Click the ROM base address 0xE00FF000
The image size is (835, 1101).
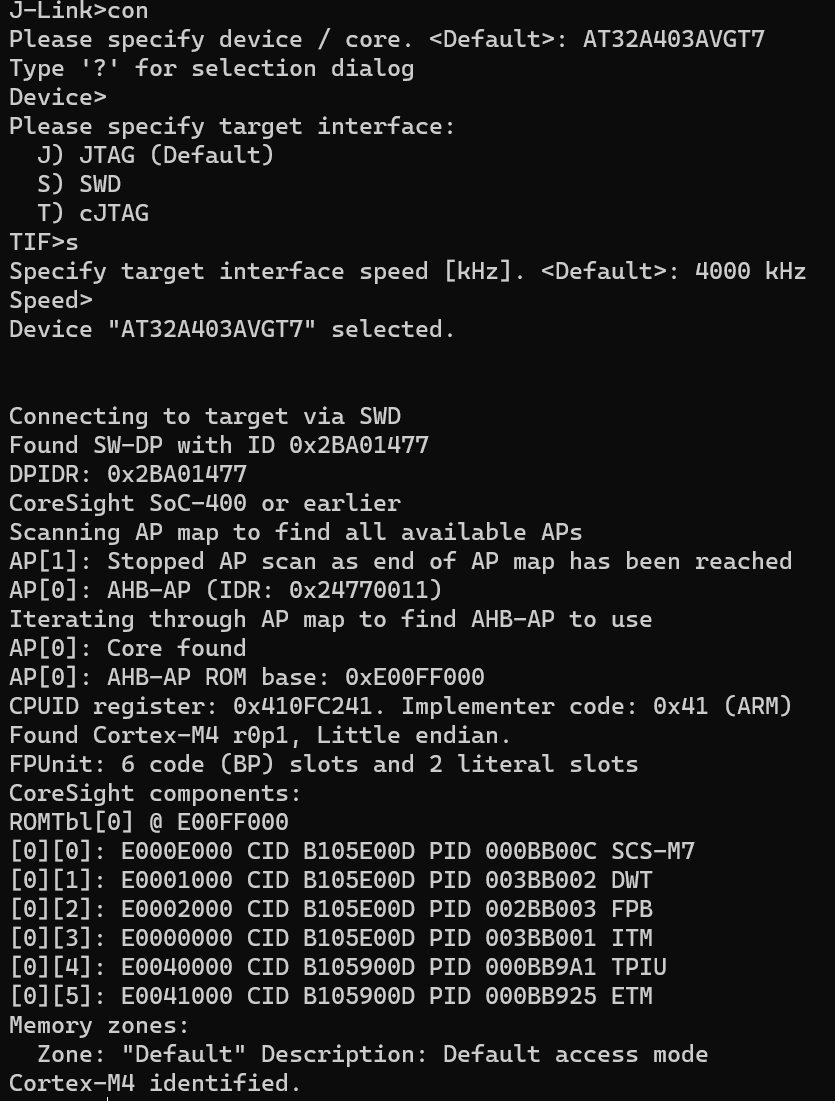coord(414,677)
